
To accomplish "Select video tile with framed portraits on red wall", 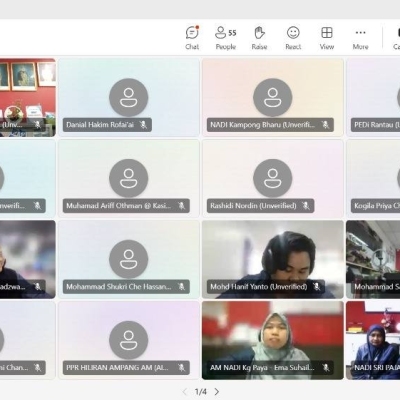I will [x=28, y=98].
